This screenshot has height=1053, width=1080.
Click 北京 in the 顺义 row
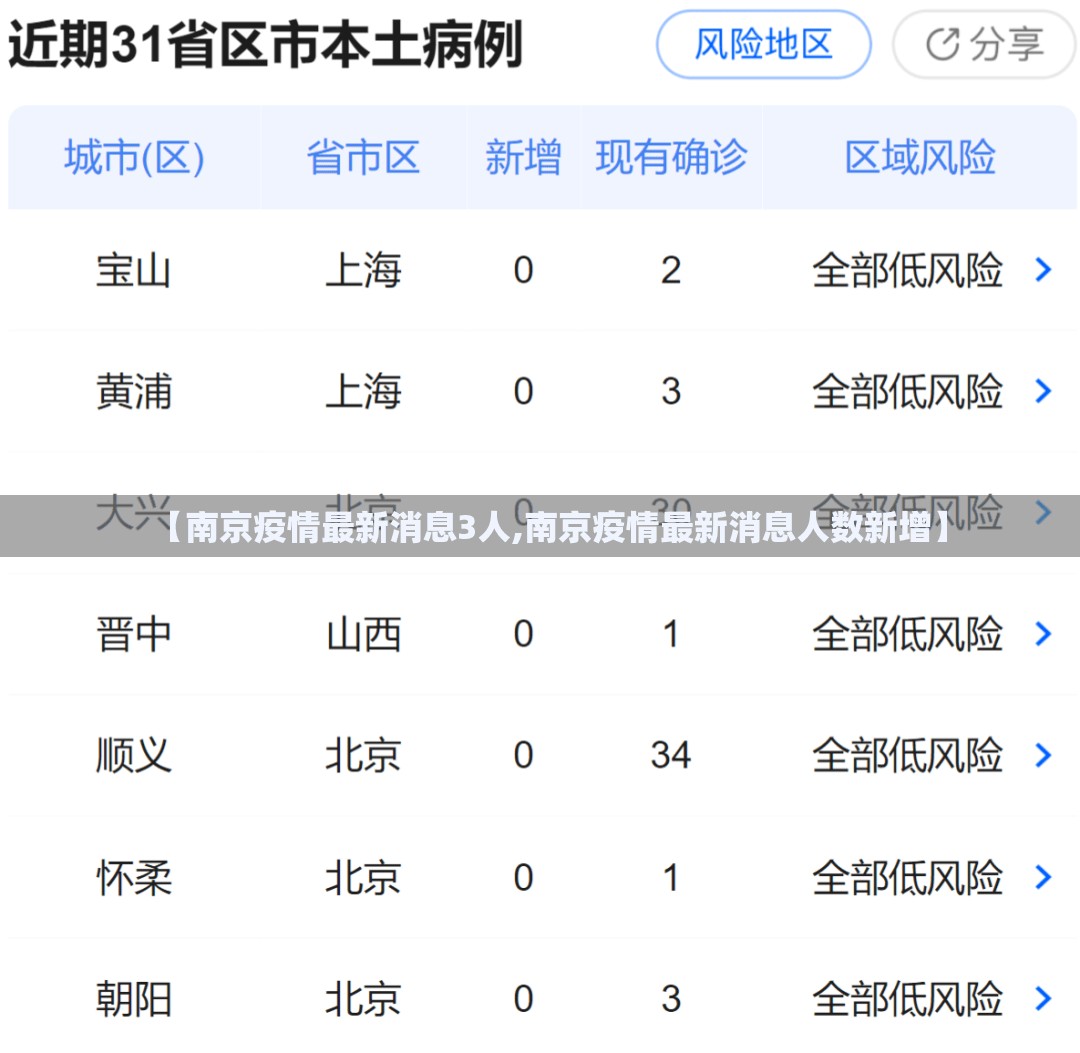point(363,755)
